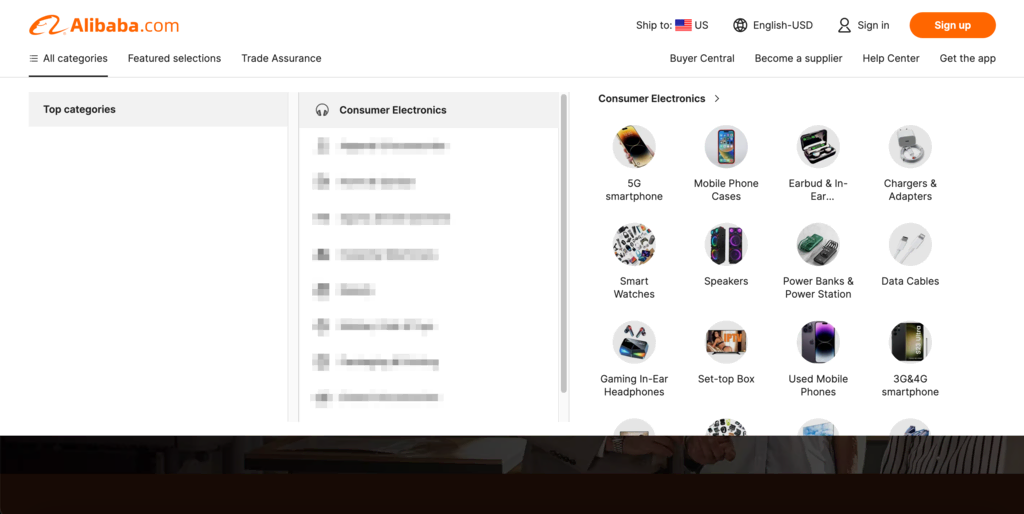Expand Consumer Electronics heading chevron
The image size is (1024, 514).
click(x=717, y=99)
